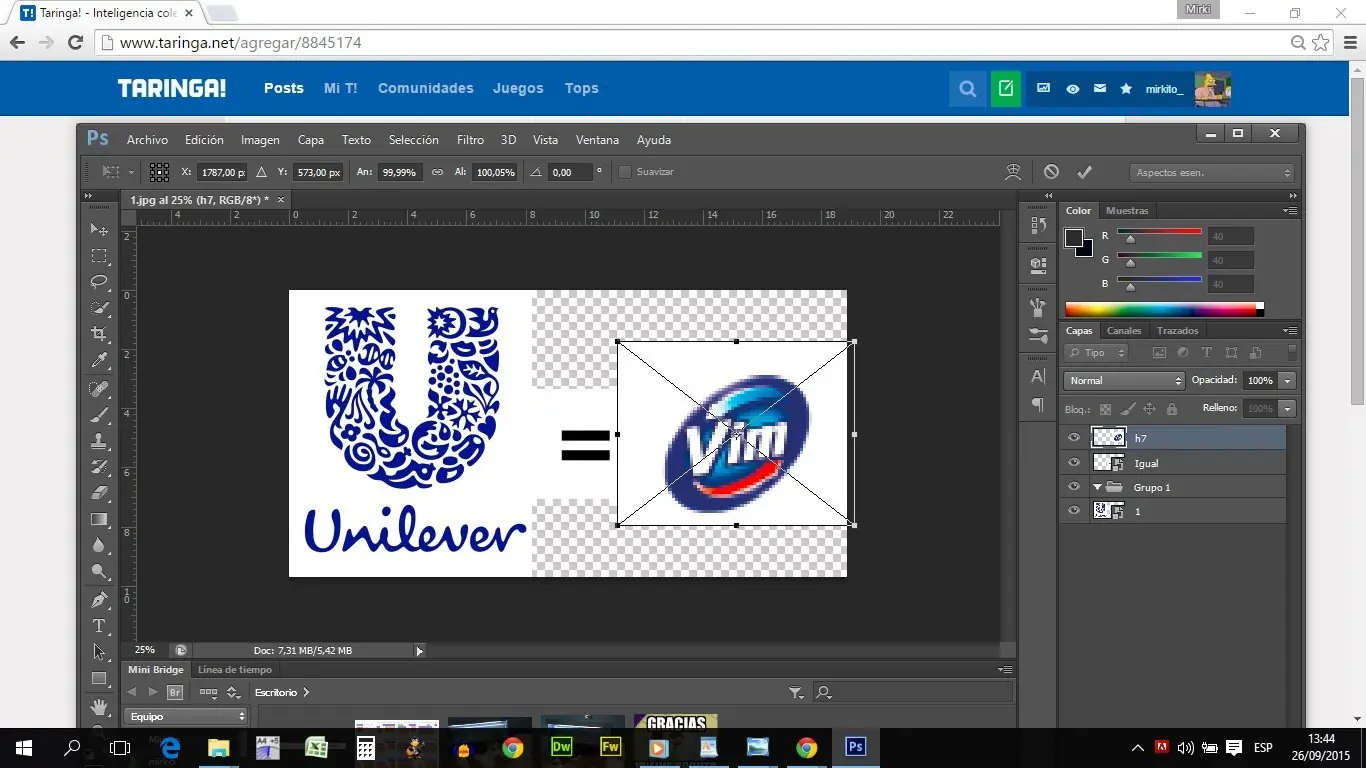Screen dimensions: 1366x768
Task: Select the Gradient tool
Action: pos(99,519)
